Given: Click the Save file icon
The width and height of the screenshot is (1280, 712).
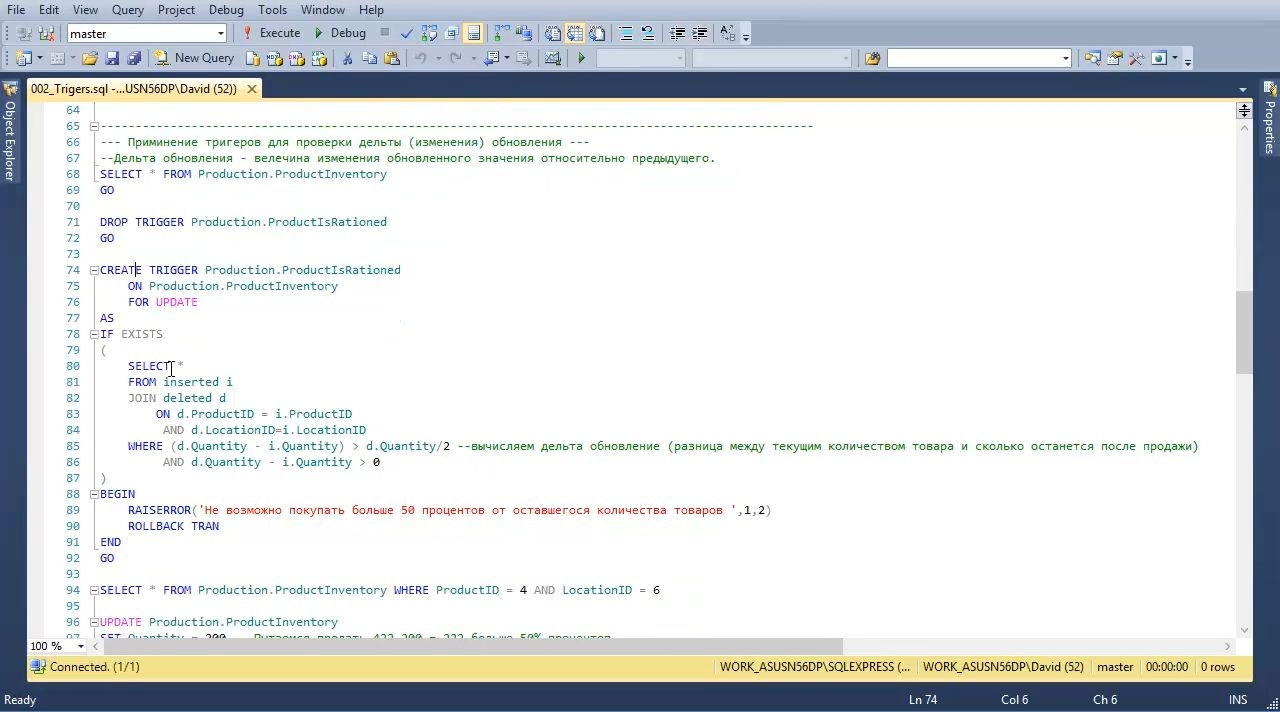Looking at the screenshot, I should [112, 58].
